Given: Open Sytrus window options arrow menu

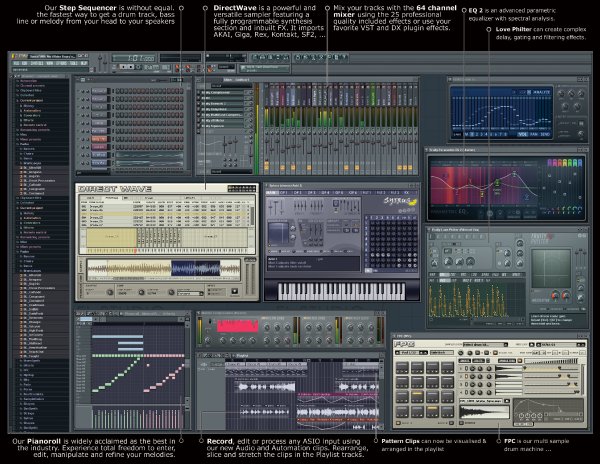Looking at the screenshot, I should coord(267,186).
